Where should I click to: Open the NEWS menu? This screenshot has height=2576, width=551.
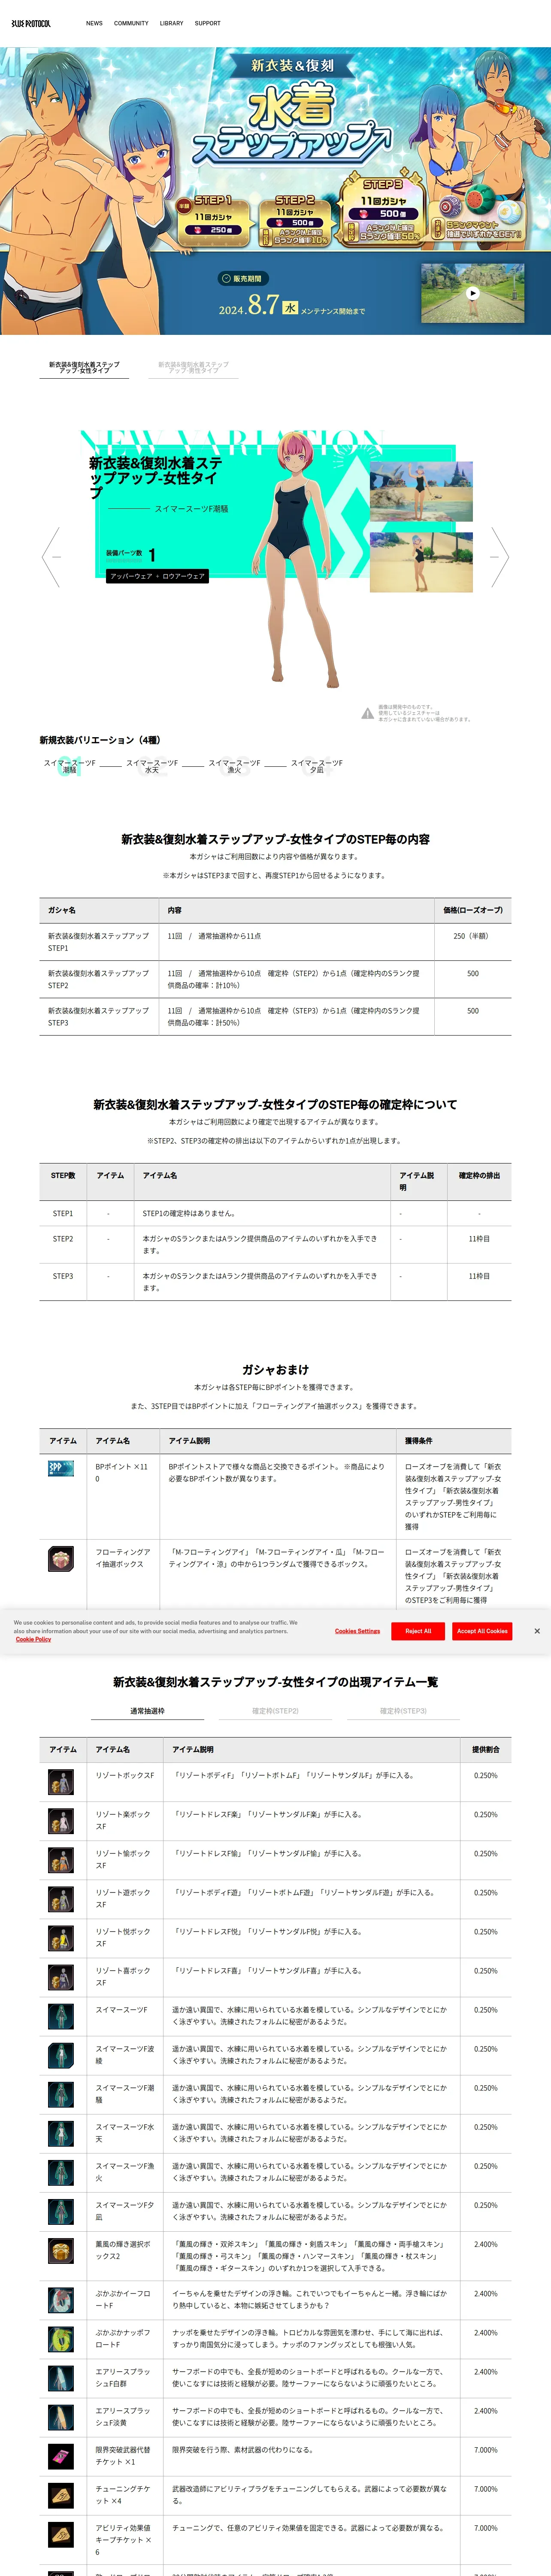94,23
